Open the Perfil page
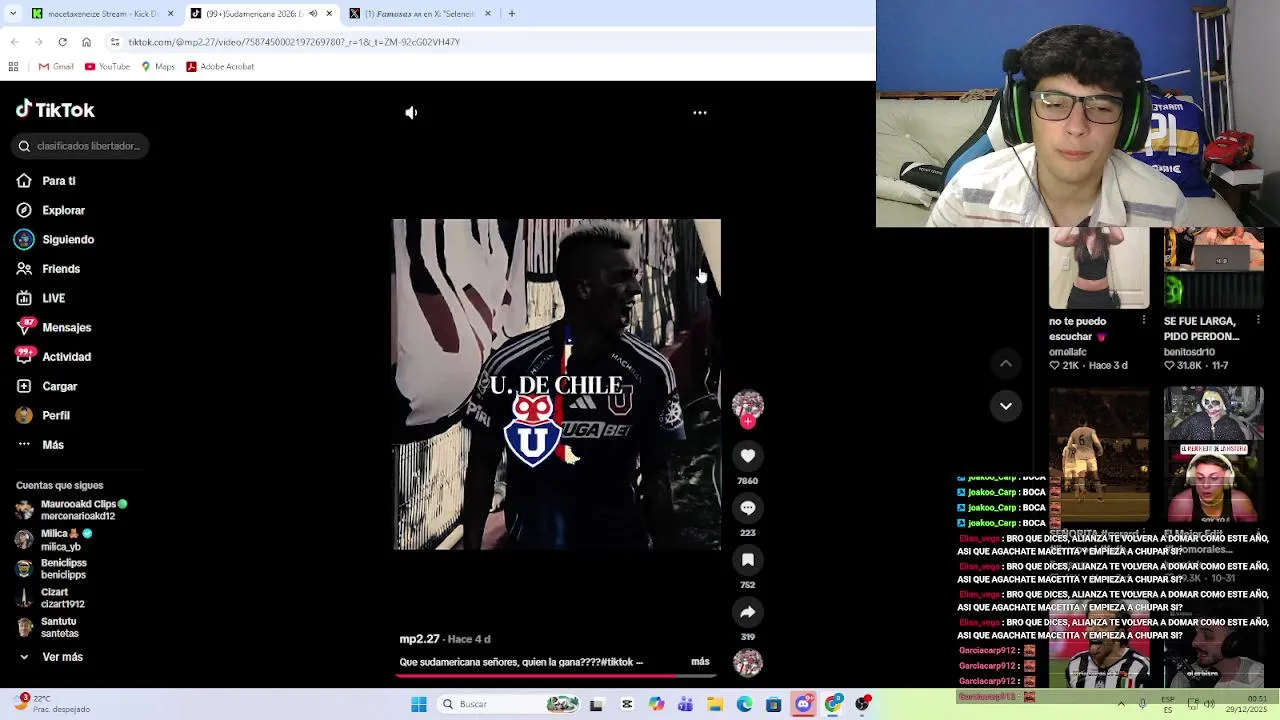Screen dimensions: 1280x720 point(43,415)
